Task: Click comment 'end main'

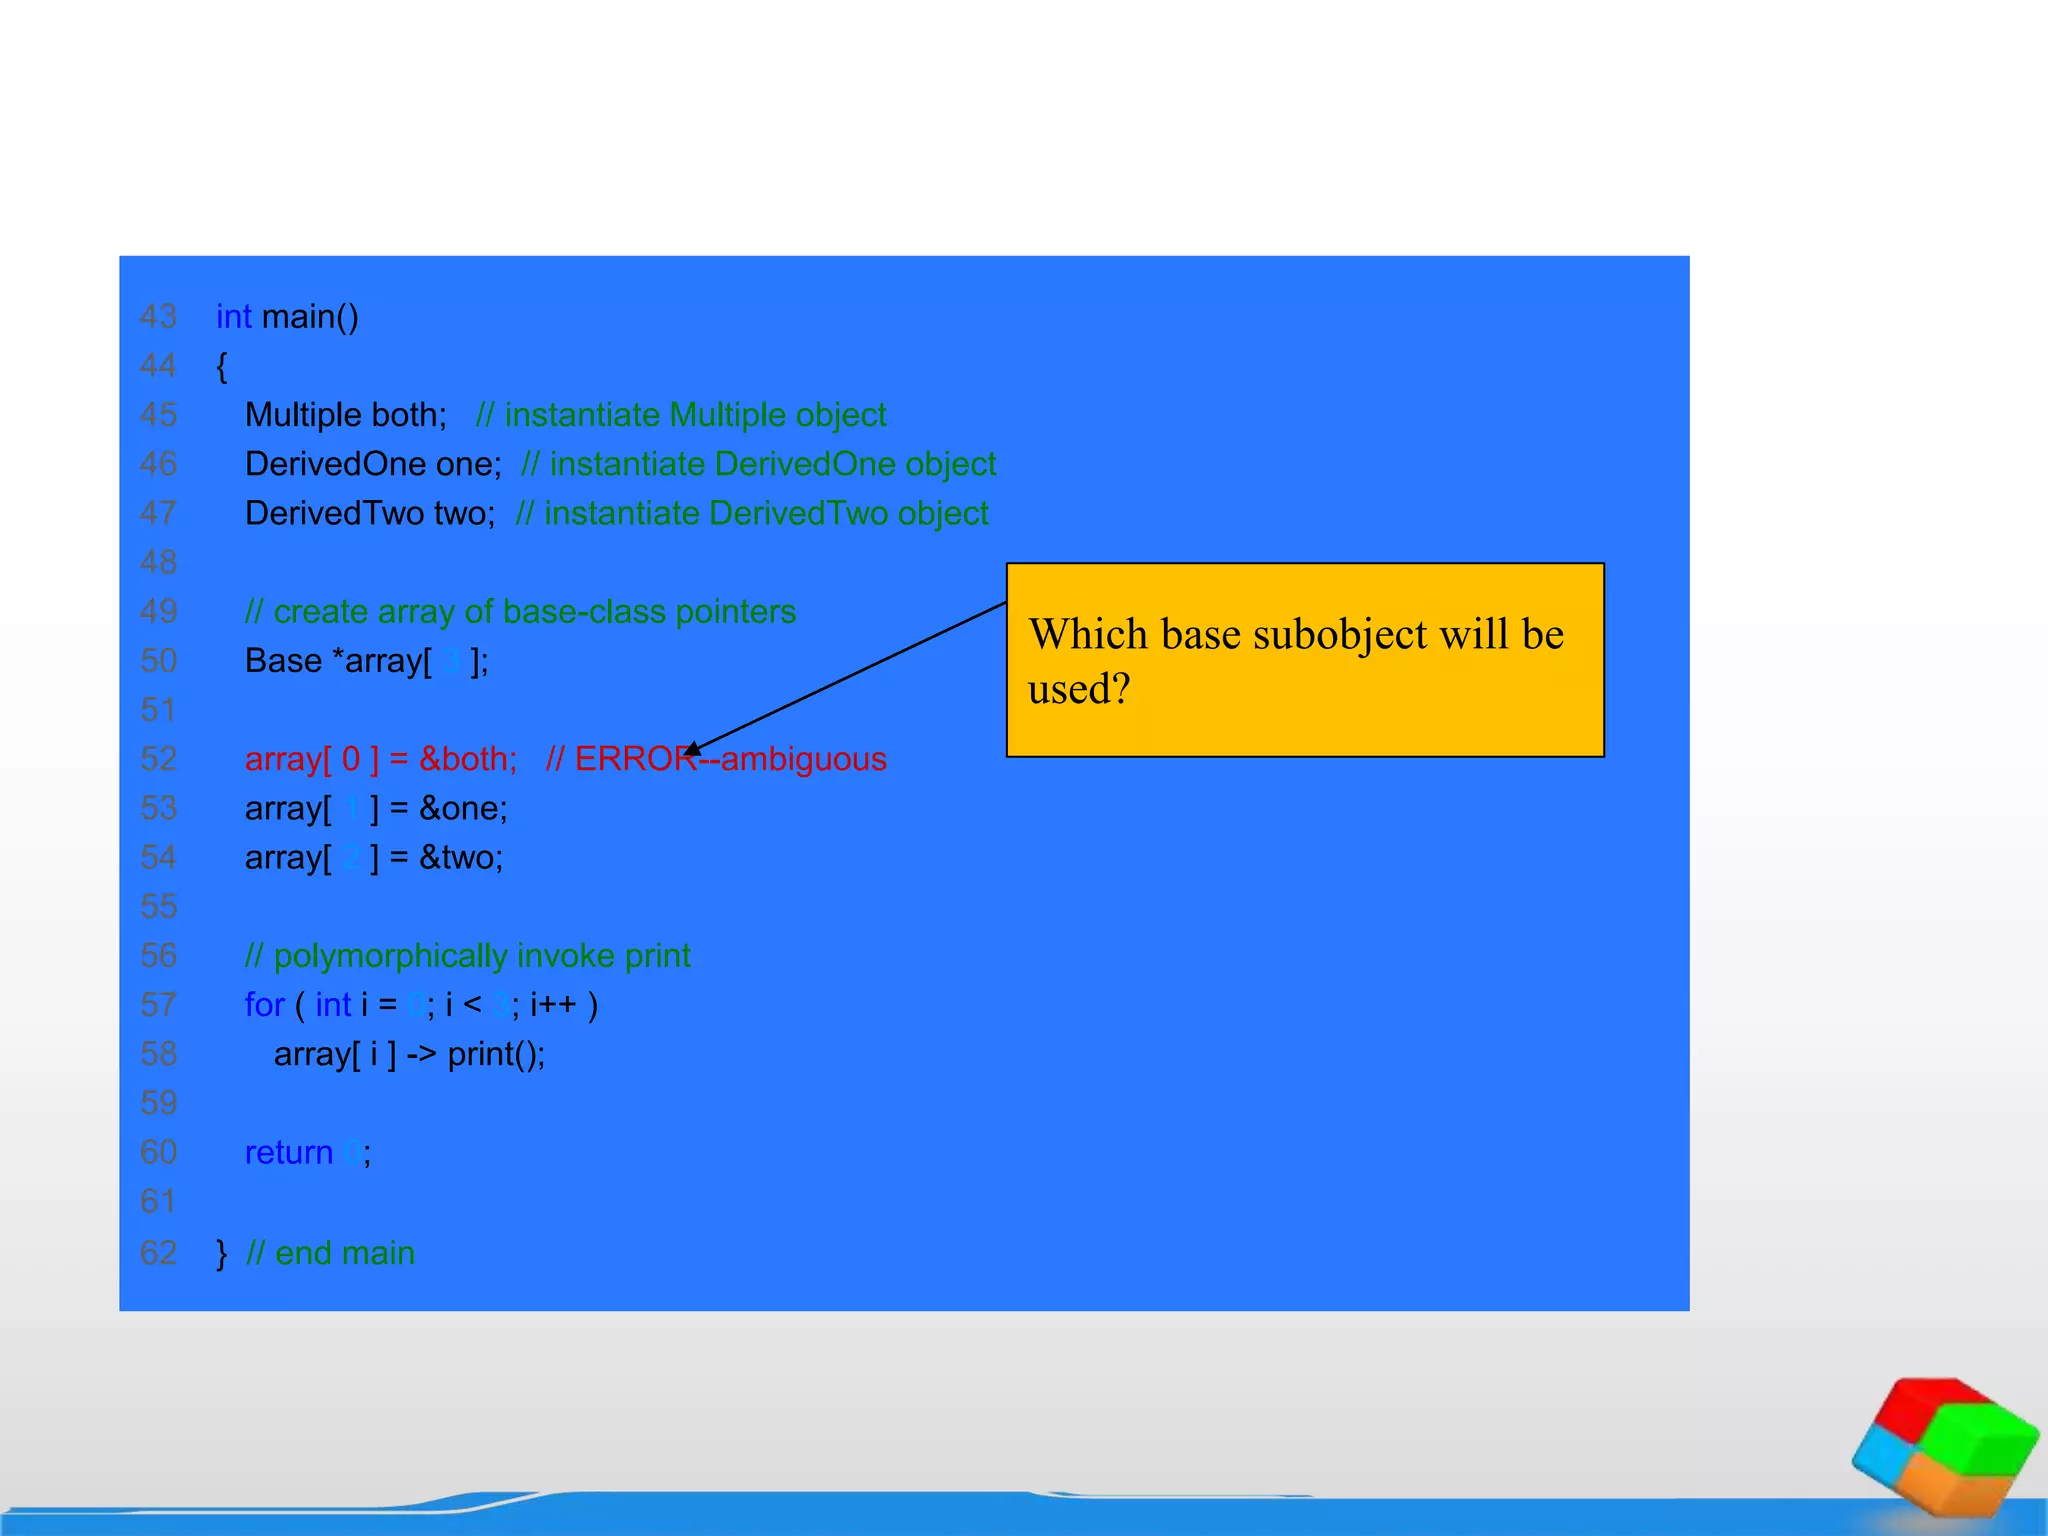Action: tap(330, 1253)
